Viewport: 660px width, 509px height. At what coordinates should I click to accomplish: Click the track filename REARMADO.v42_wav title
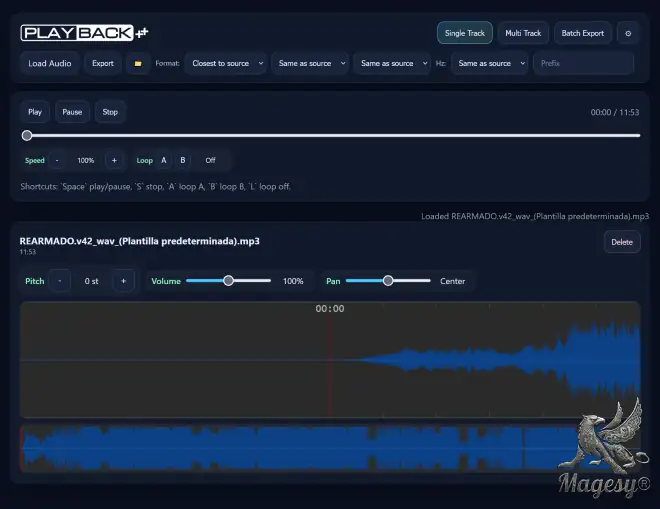tap(140, 241)
